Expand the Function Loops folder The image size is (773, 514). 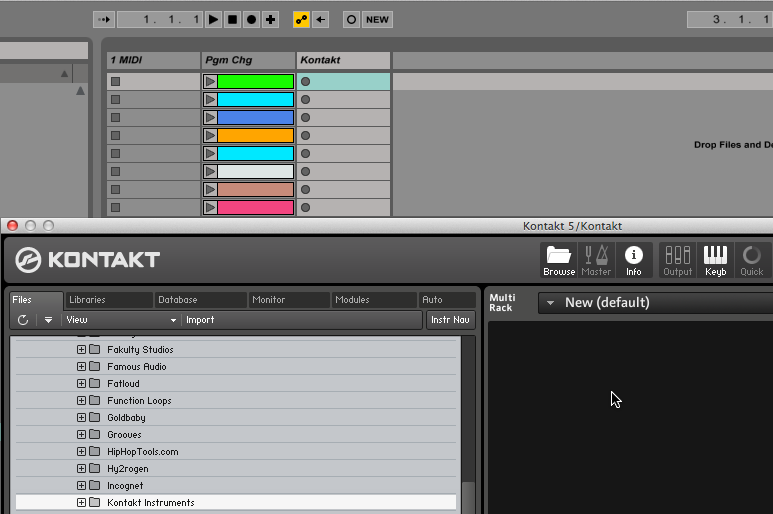(x=81, y=401)
